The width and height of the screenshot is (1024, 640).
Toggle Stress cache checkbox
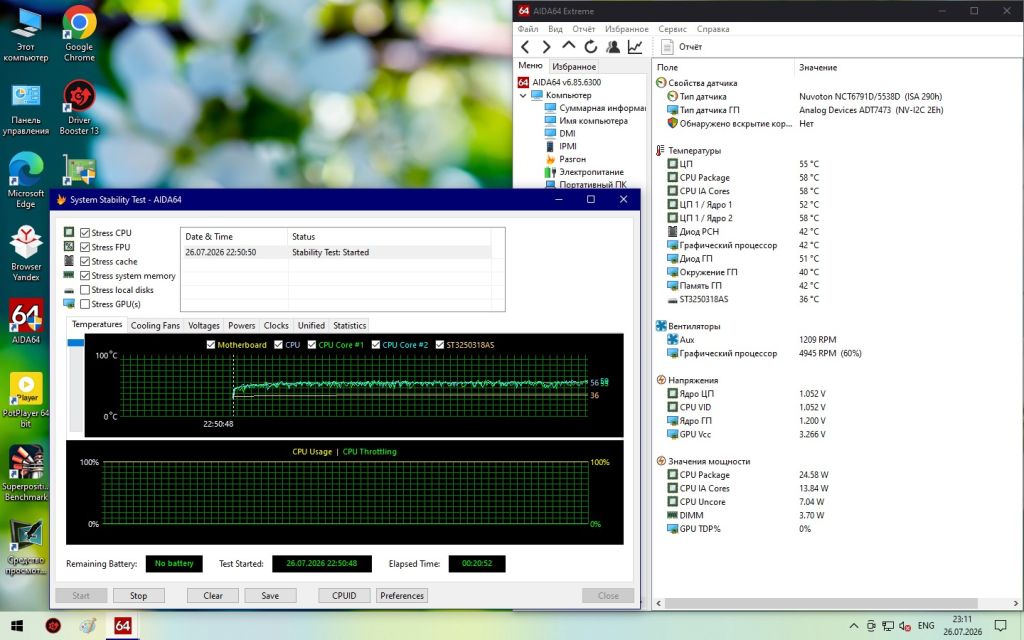85,261
